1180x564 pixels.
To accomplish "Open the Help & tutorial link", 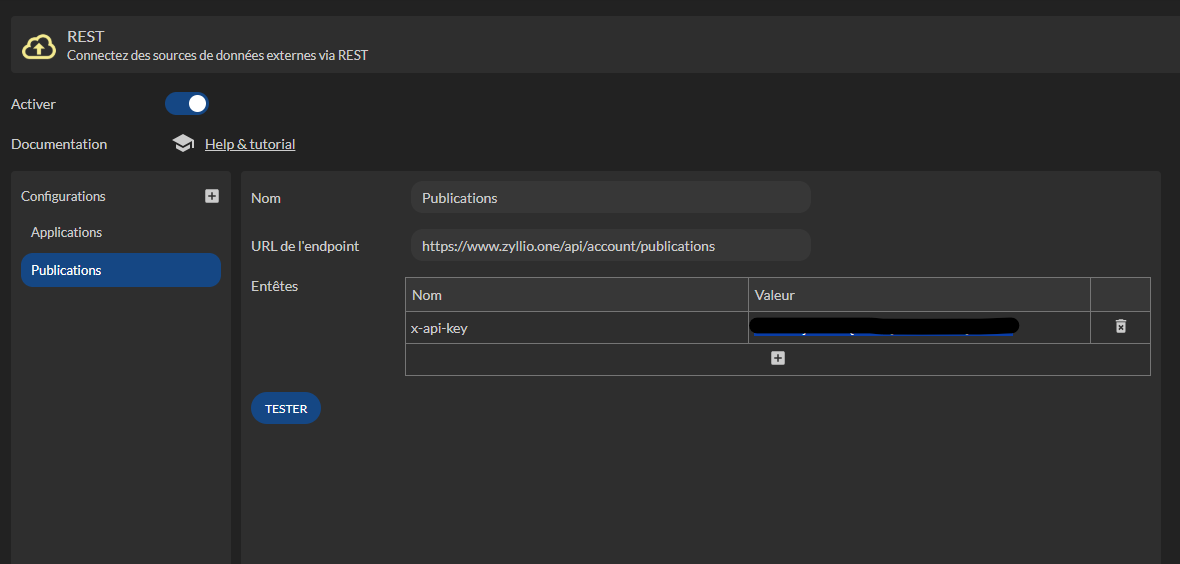I will pyautogui.click(x=250, y=144).
